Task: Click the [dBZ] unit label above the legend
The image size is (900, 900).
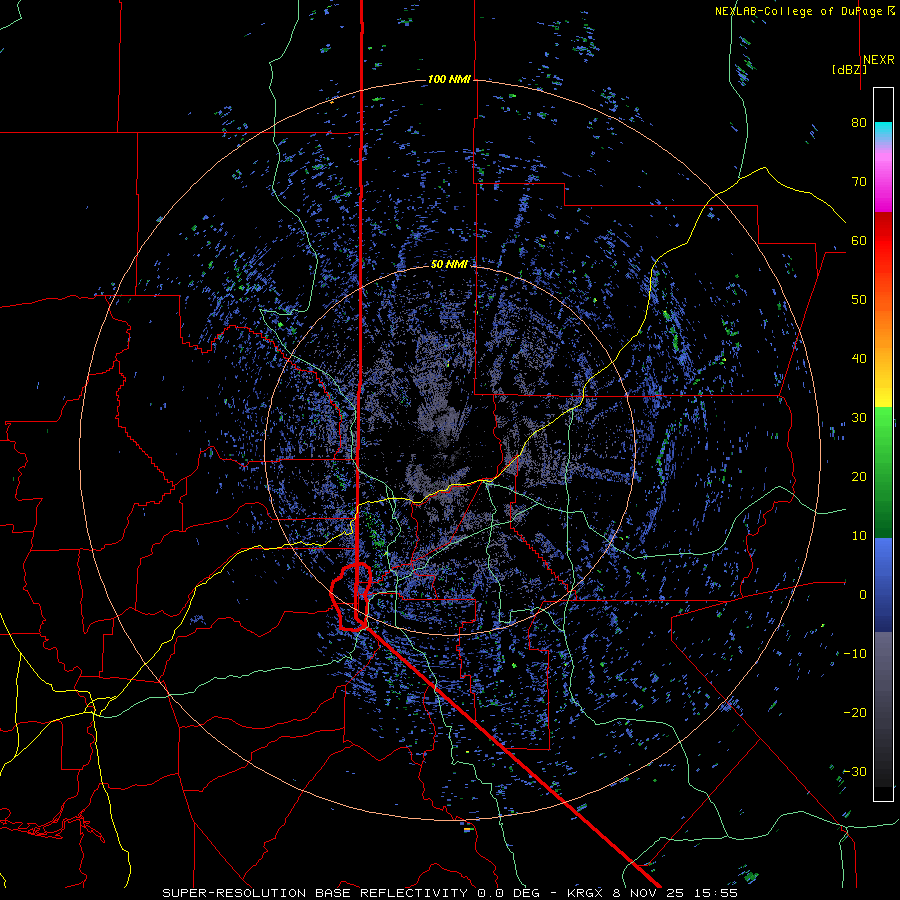Action: coord(848,70)
